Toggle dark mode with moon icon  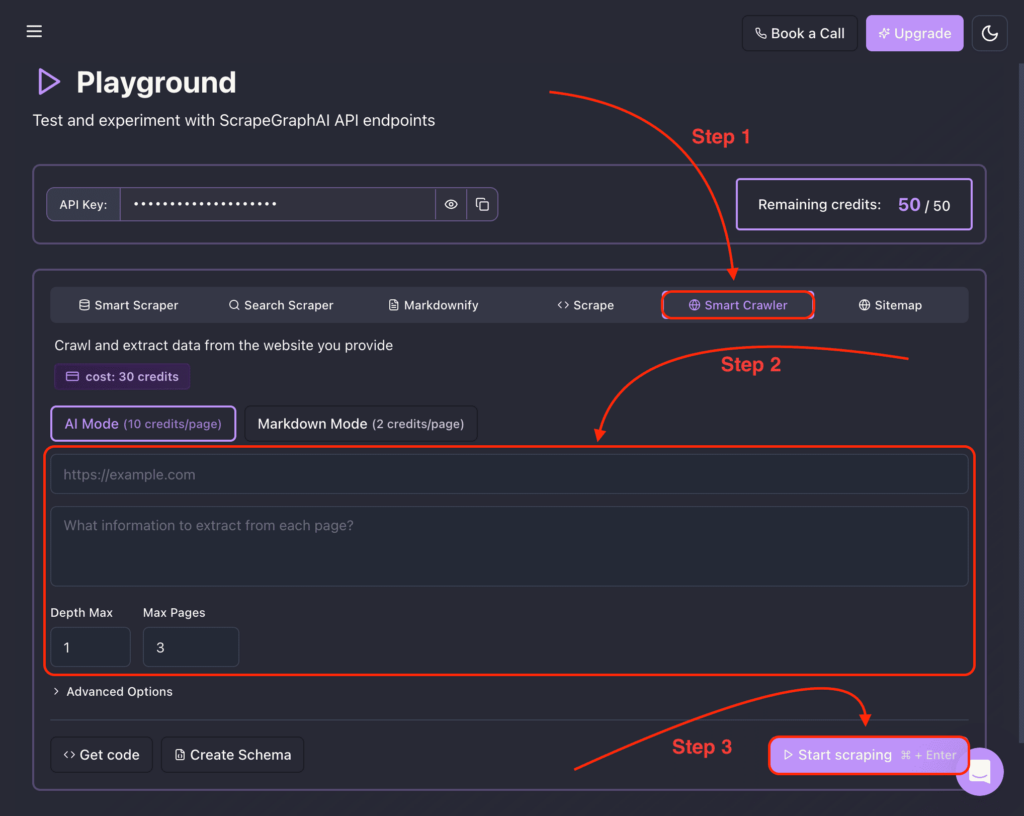coord(989,33)
